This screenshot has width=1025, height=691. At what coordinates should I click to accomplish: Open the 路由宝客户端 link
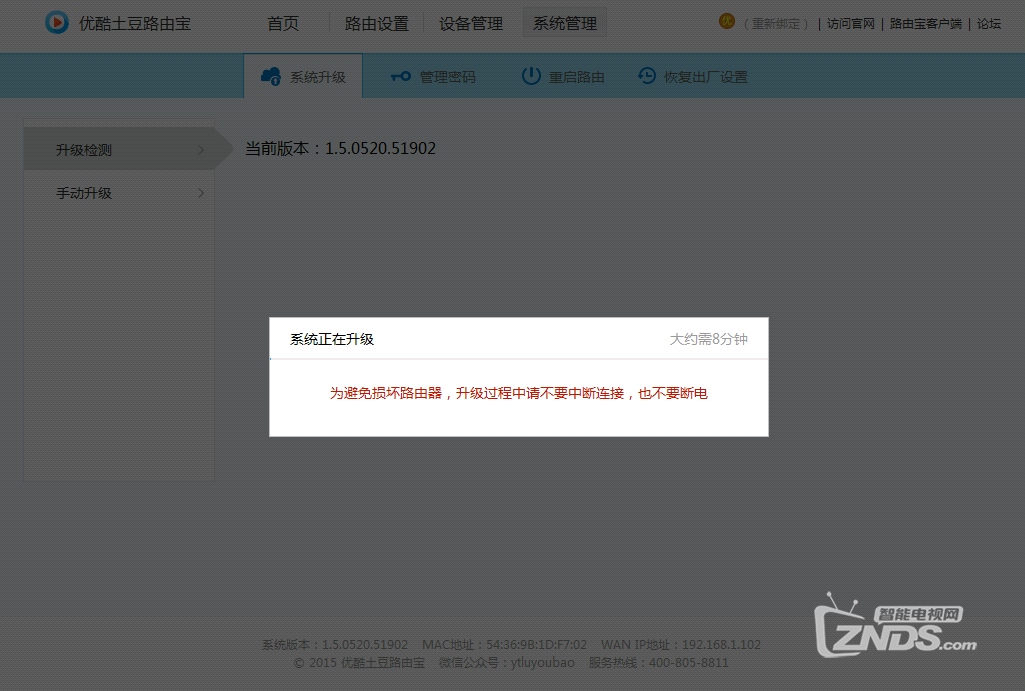pos(926,24)
